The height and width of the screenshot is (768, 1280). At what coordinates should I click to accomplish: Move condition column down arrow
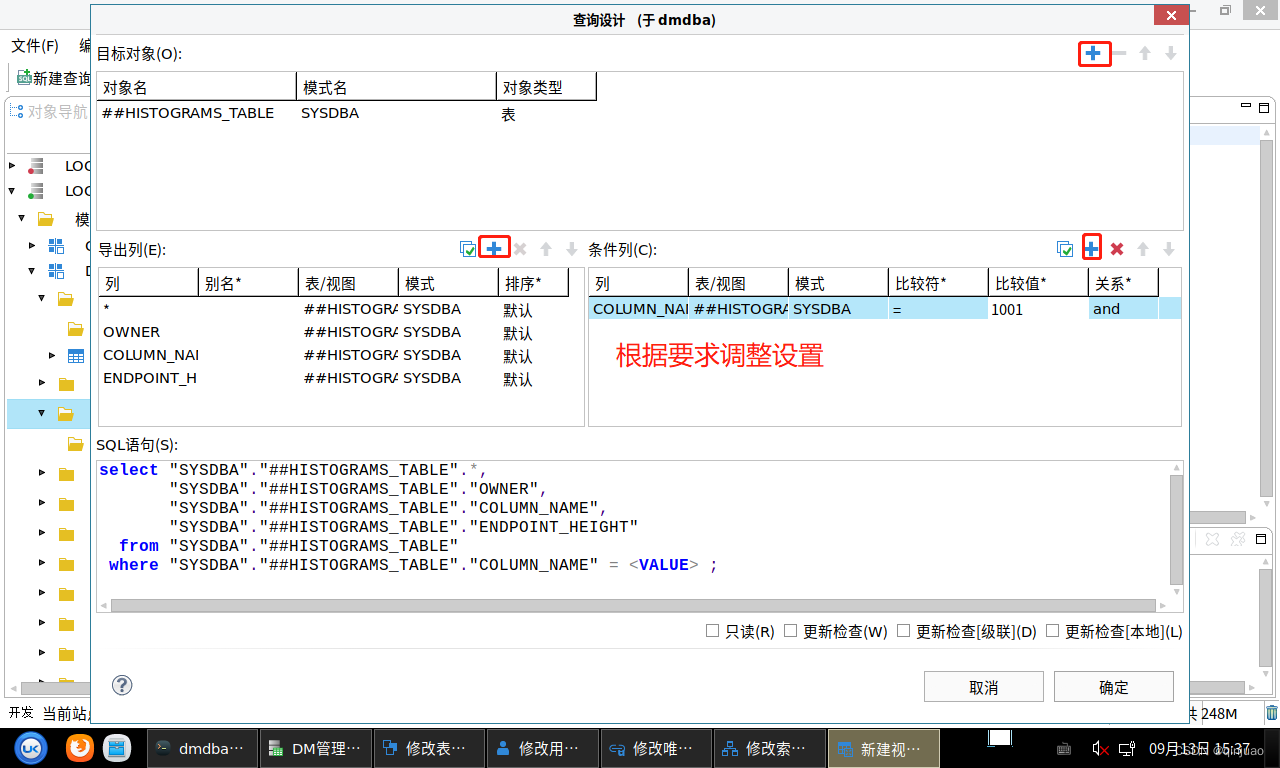click(1168, 249)
